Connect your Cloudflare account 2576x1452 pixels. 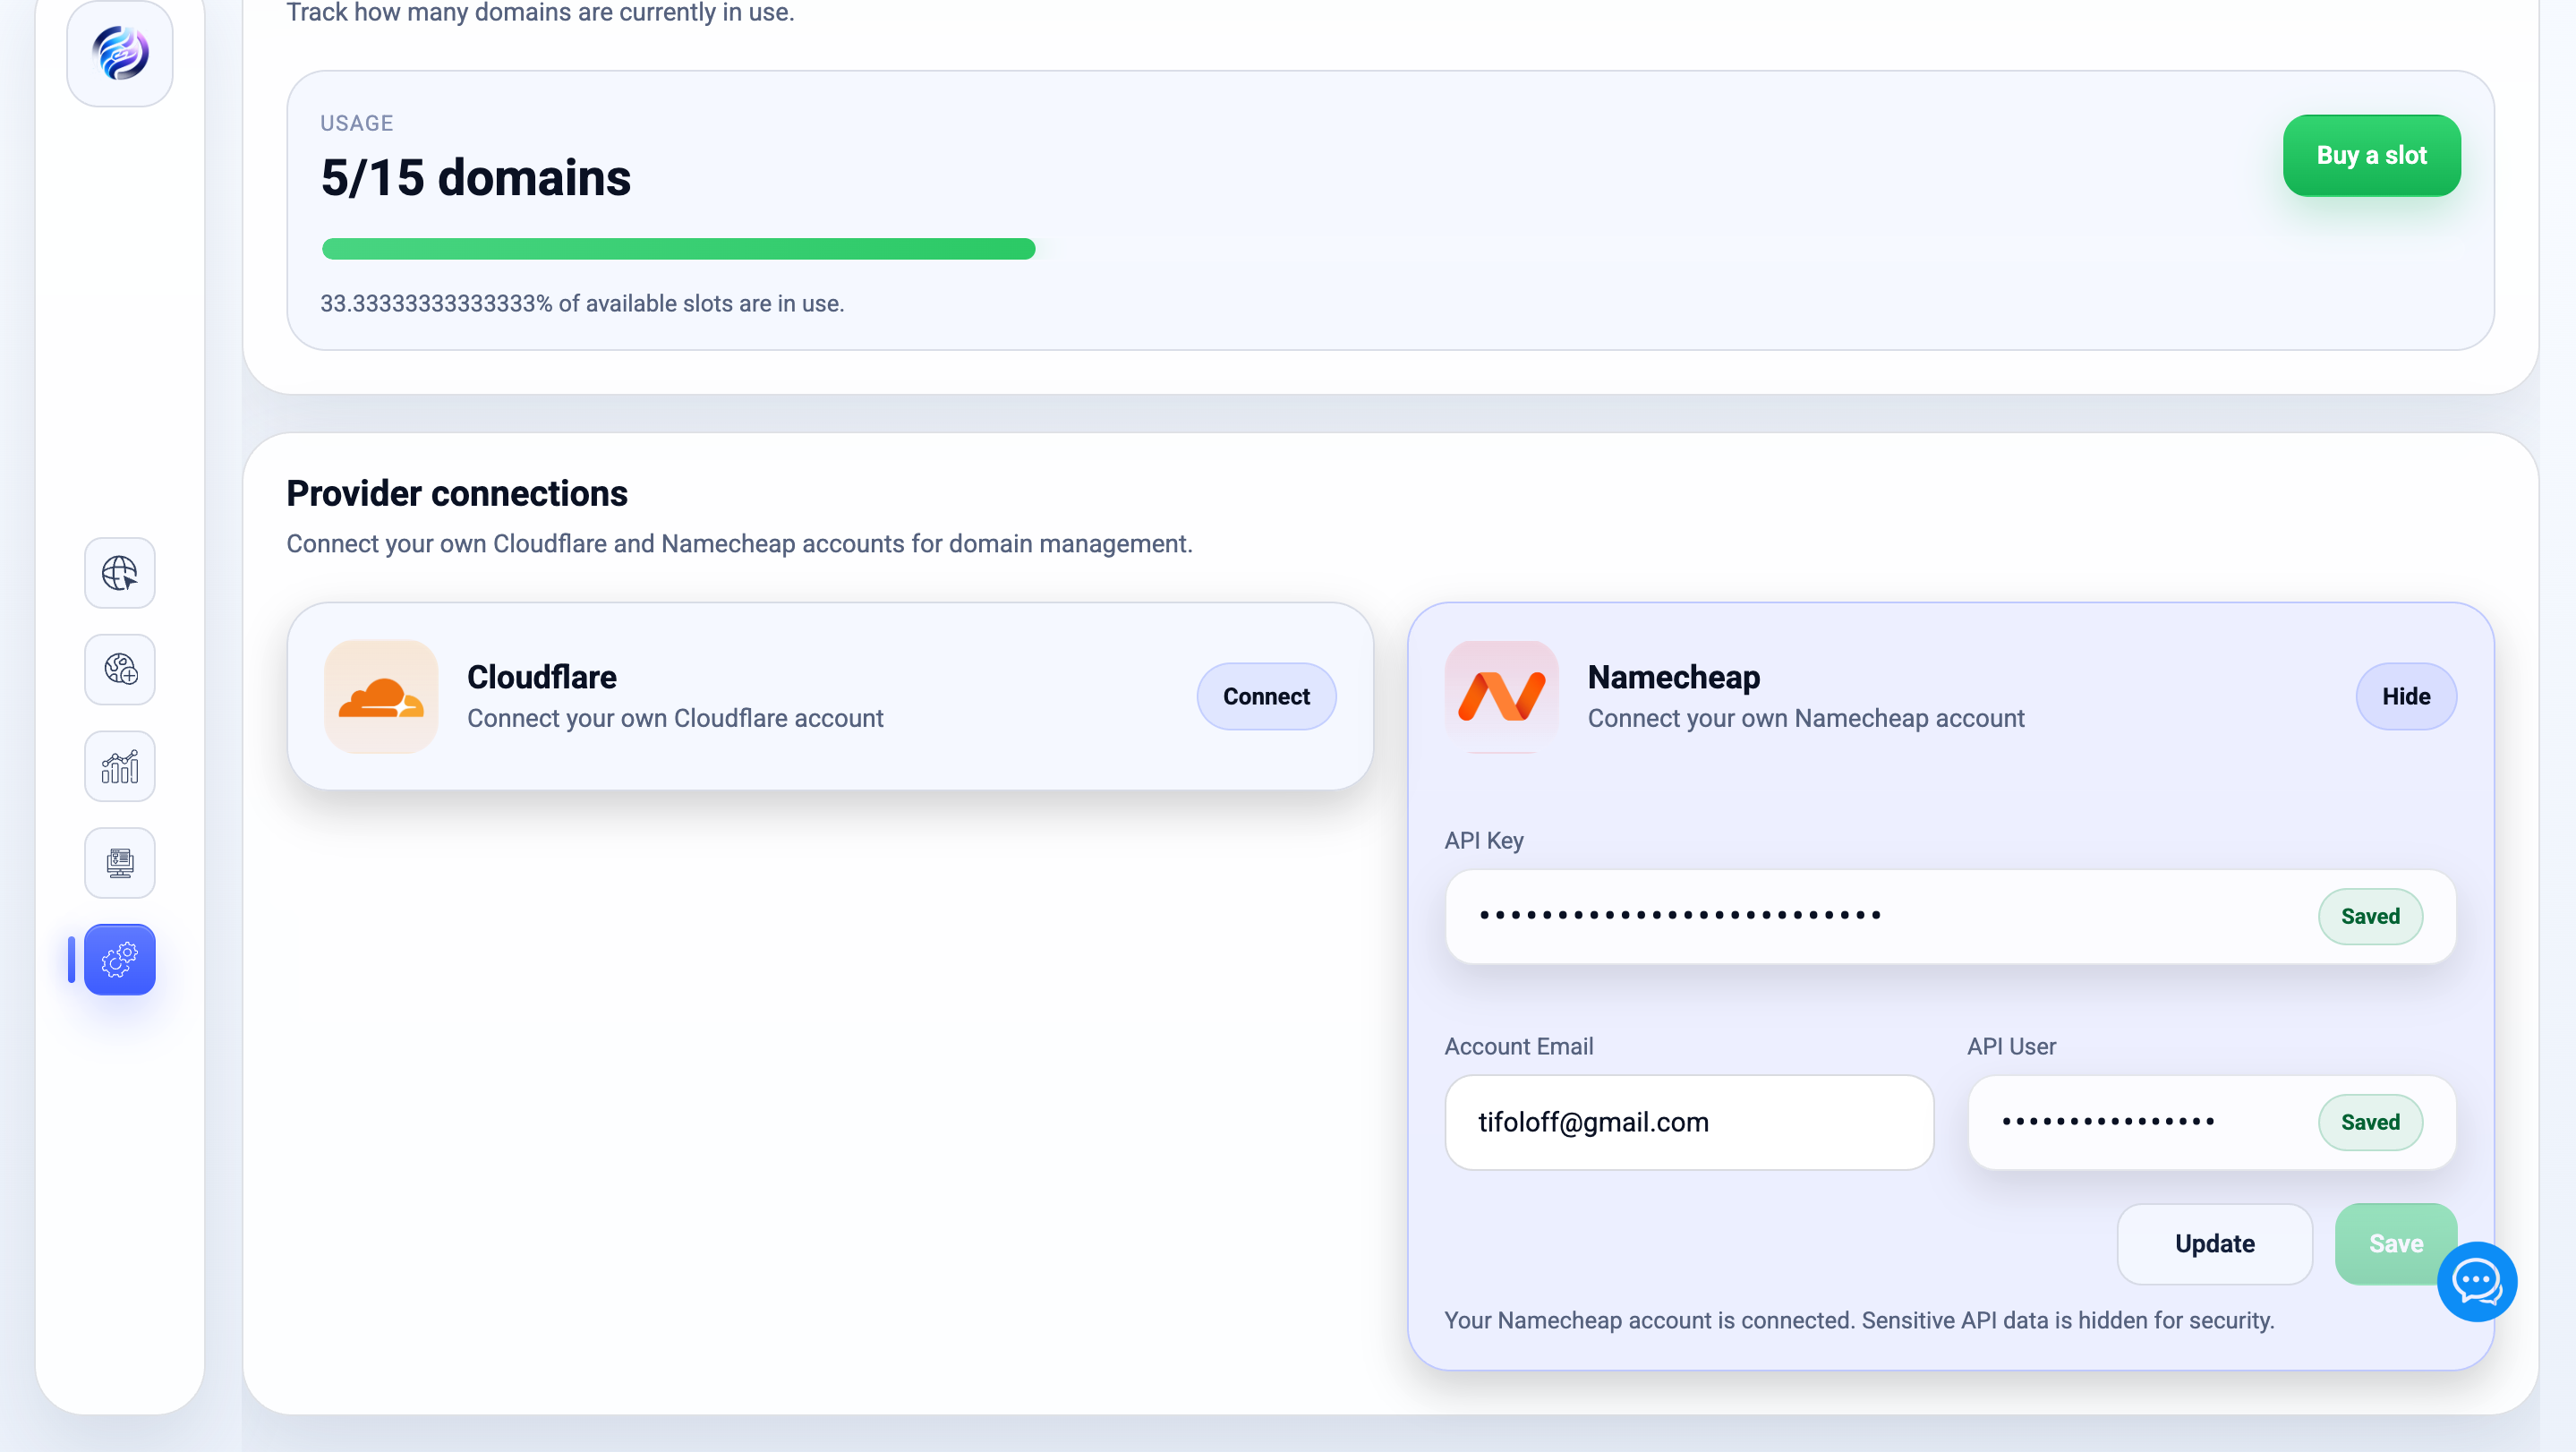click(1266, 696)
